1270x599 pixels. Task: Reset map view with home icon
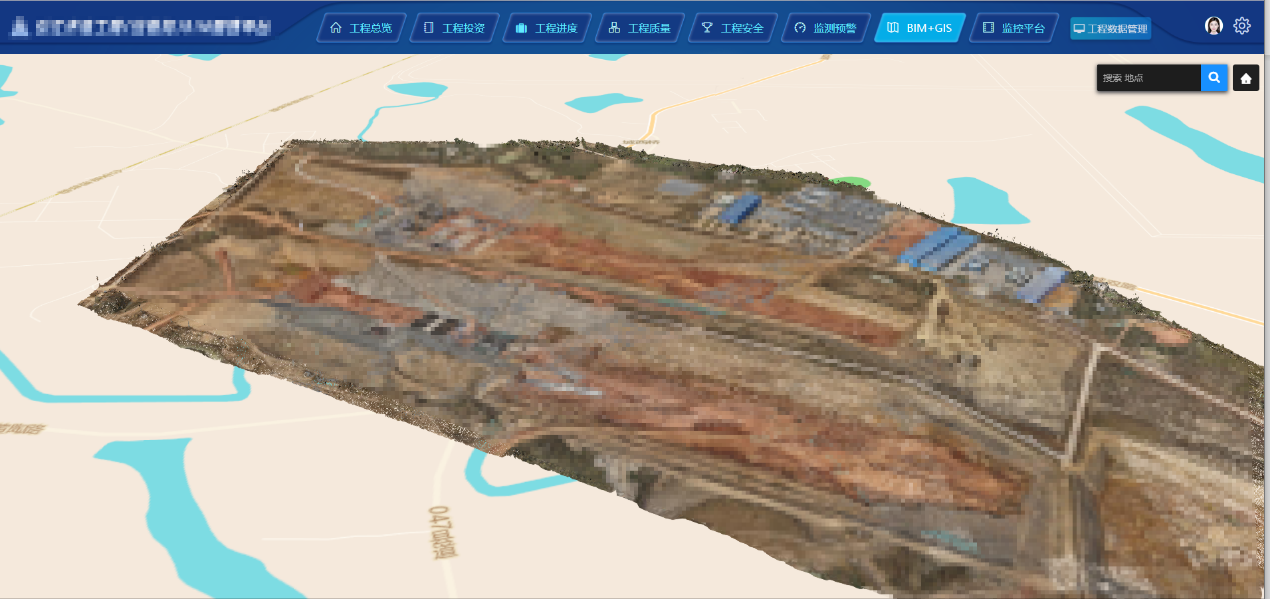[x=1246, y=78]
